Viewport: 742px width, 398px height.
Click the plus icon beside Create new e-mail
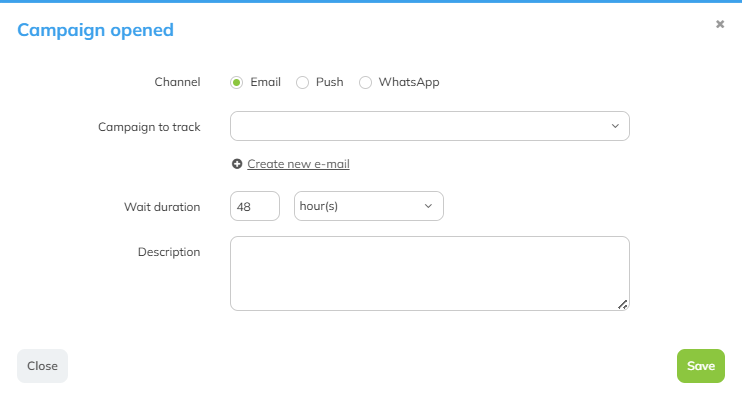click(237, 164)
